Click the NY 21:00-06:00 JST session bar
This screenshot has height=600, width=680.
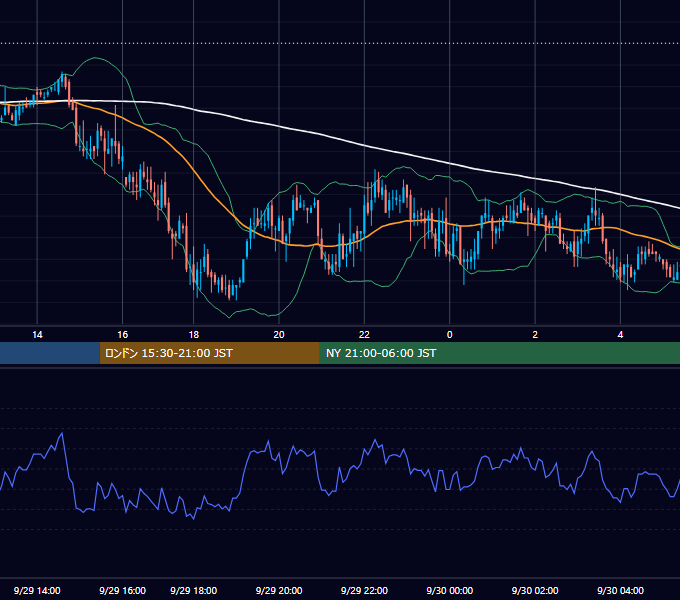click(x=500, y=353)
